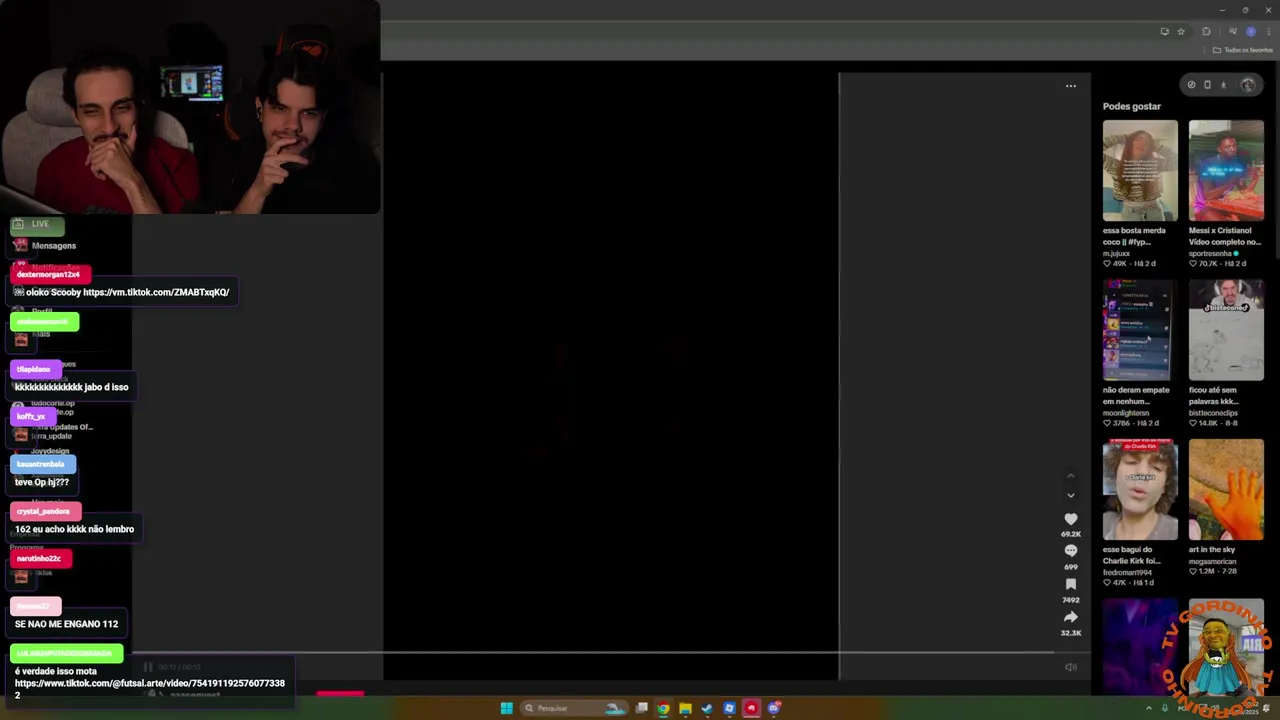Open Google Chrome from the taskbar
1280x720 pixels.
[x=663, y=708]
